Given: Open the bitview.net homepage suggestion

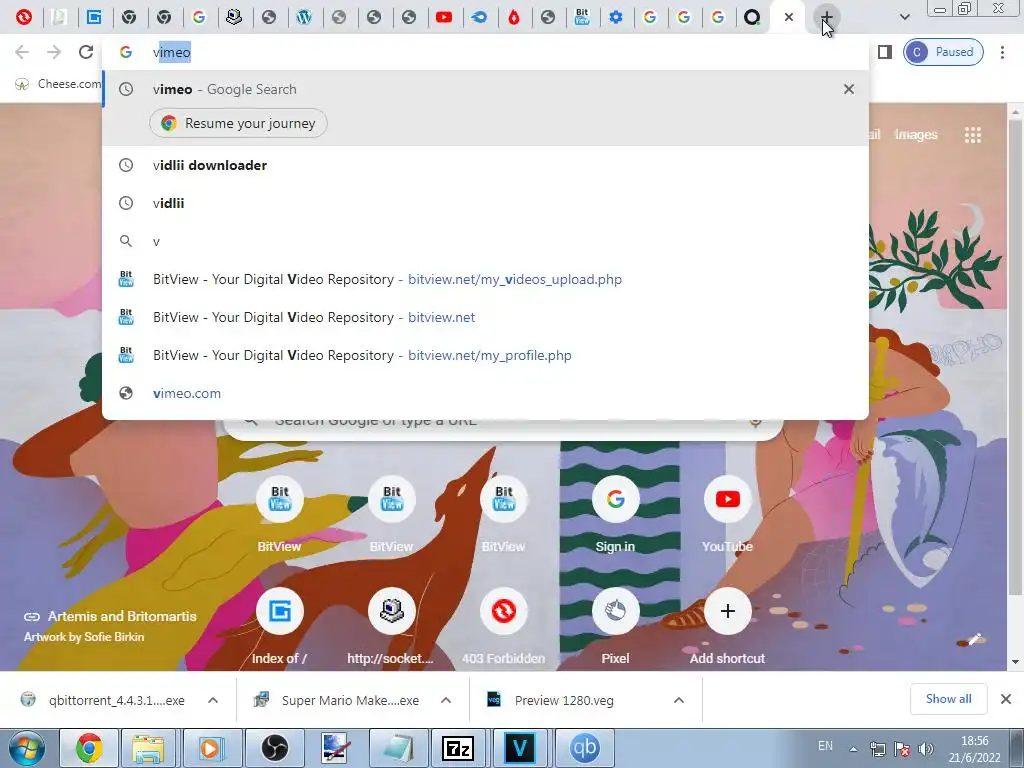Looking at the screenshot, I should tap(485, 317).
